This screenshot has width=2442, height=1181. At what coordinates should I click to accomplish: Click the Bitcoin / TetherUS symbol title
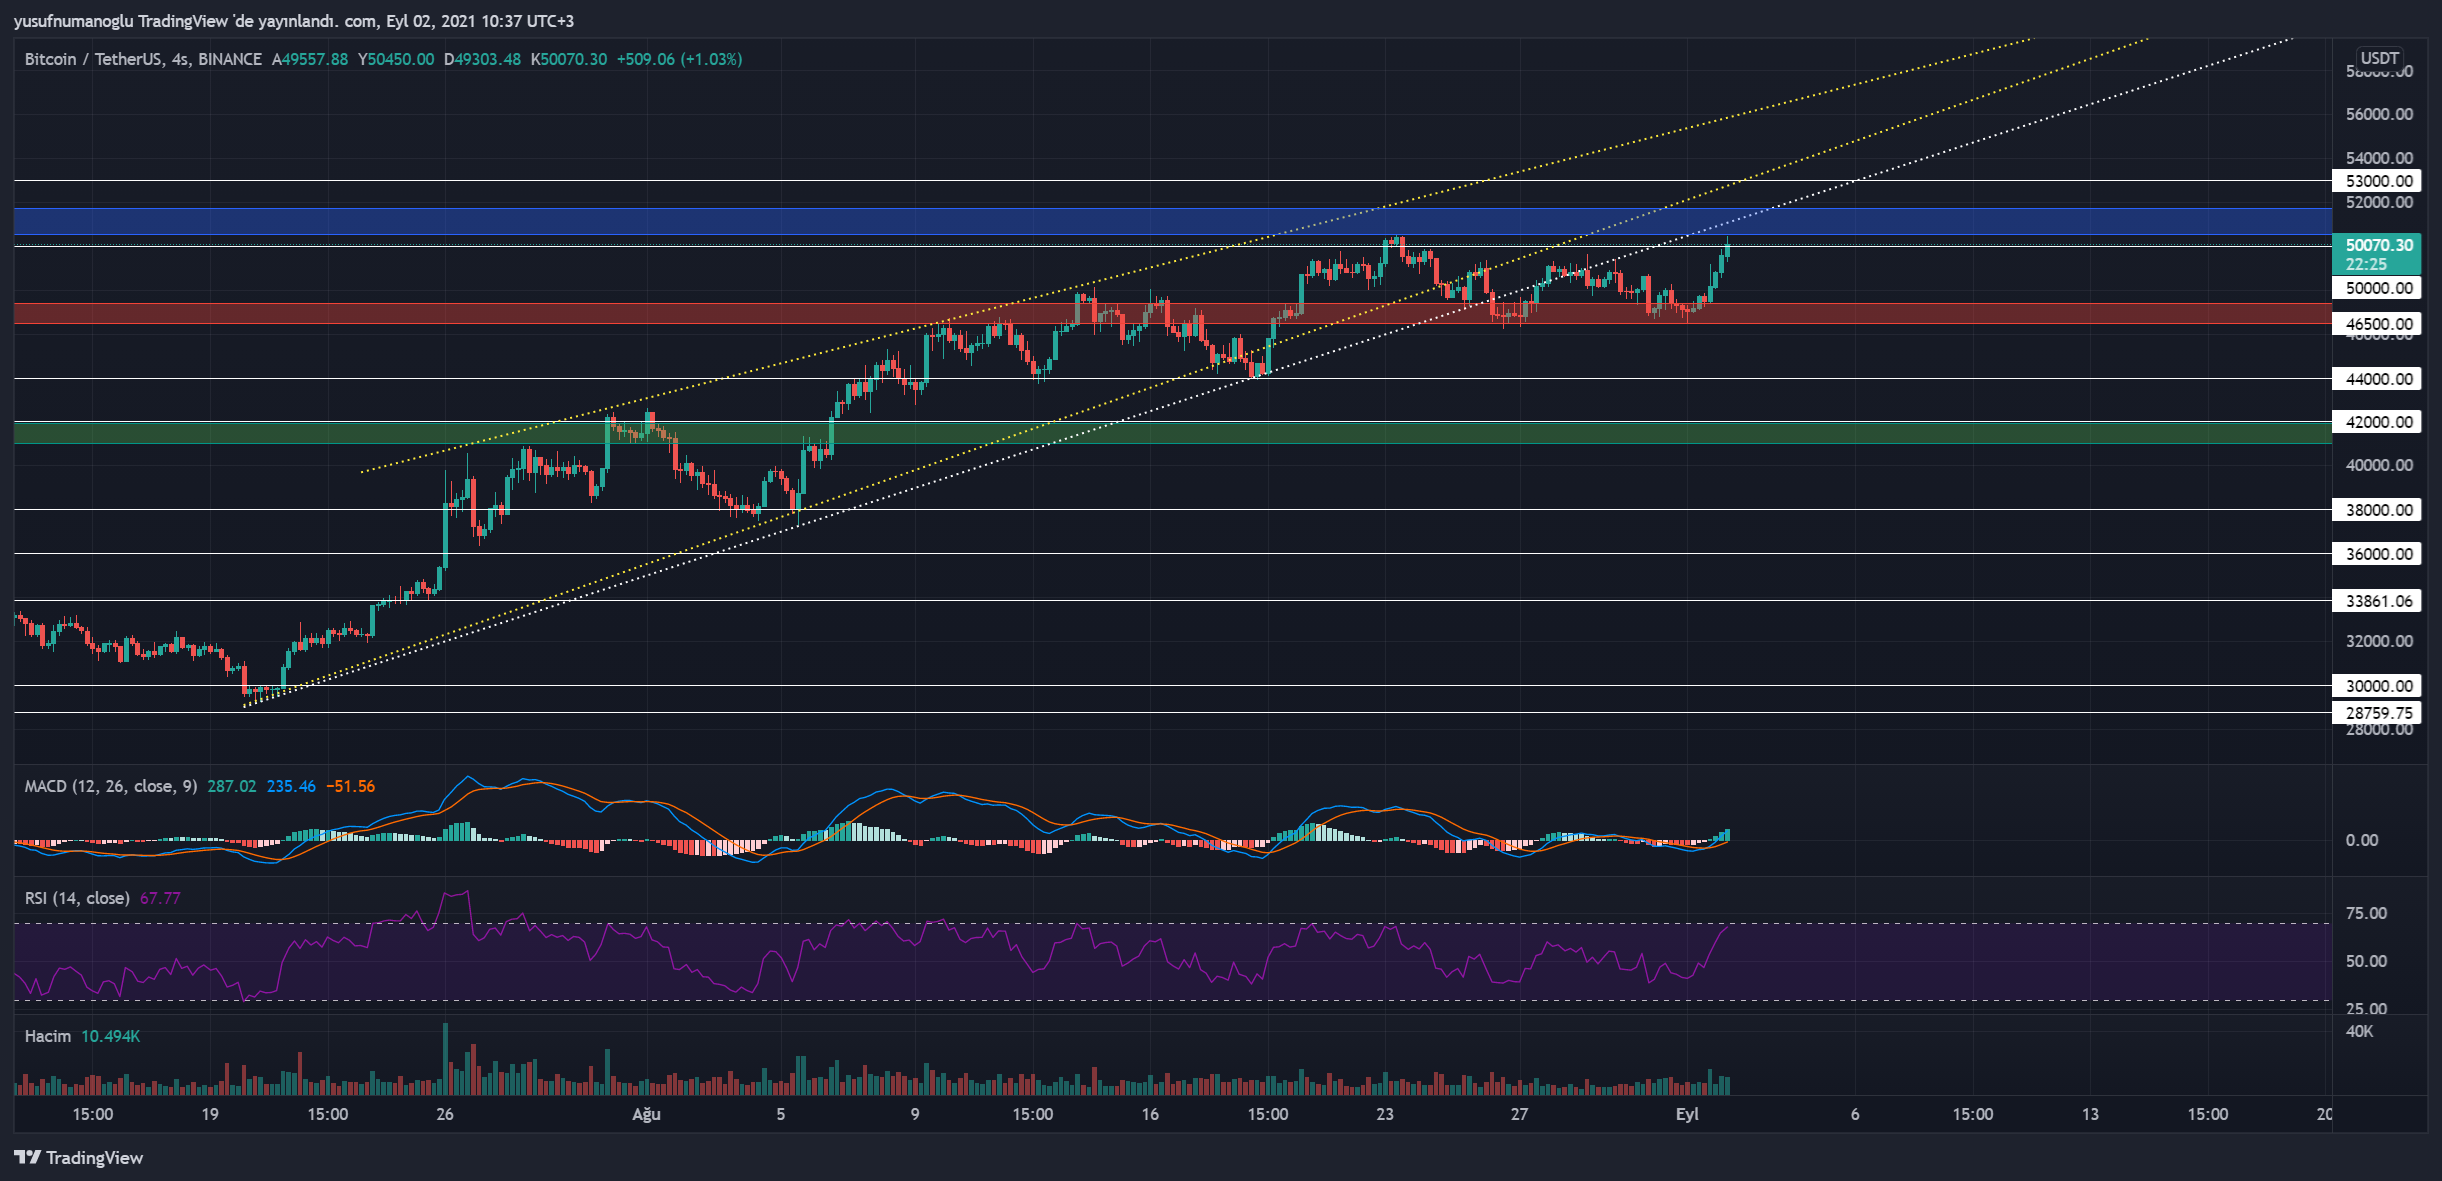coord(93,59)
